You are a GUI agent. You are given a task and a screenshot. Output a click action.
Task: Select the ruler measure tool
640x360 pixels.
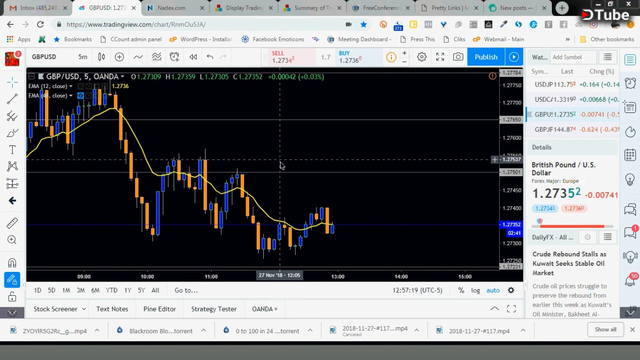click(x=12, y=223)
